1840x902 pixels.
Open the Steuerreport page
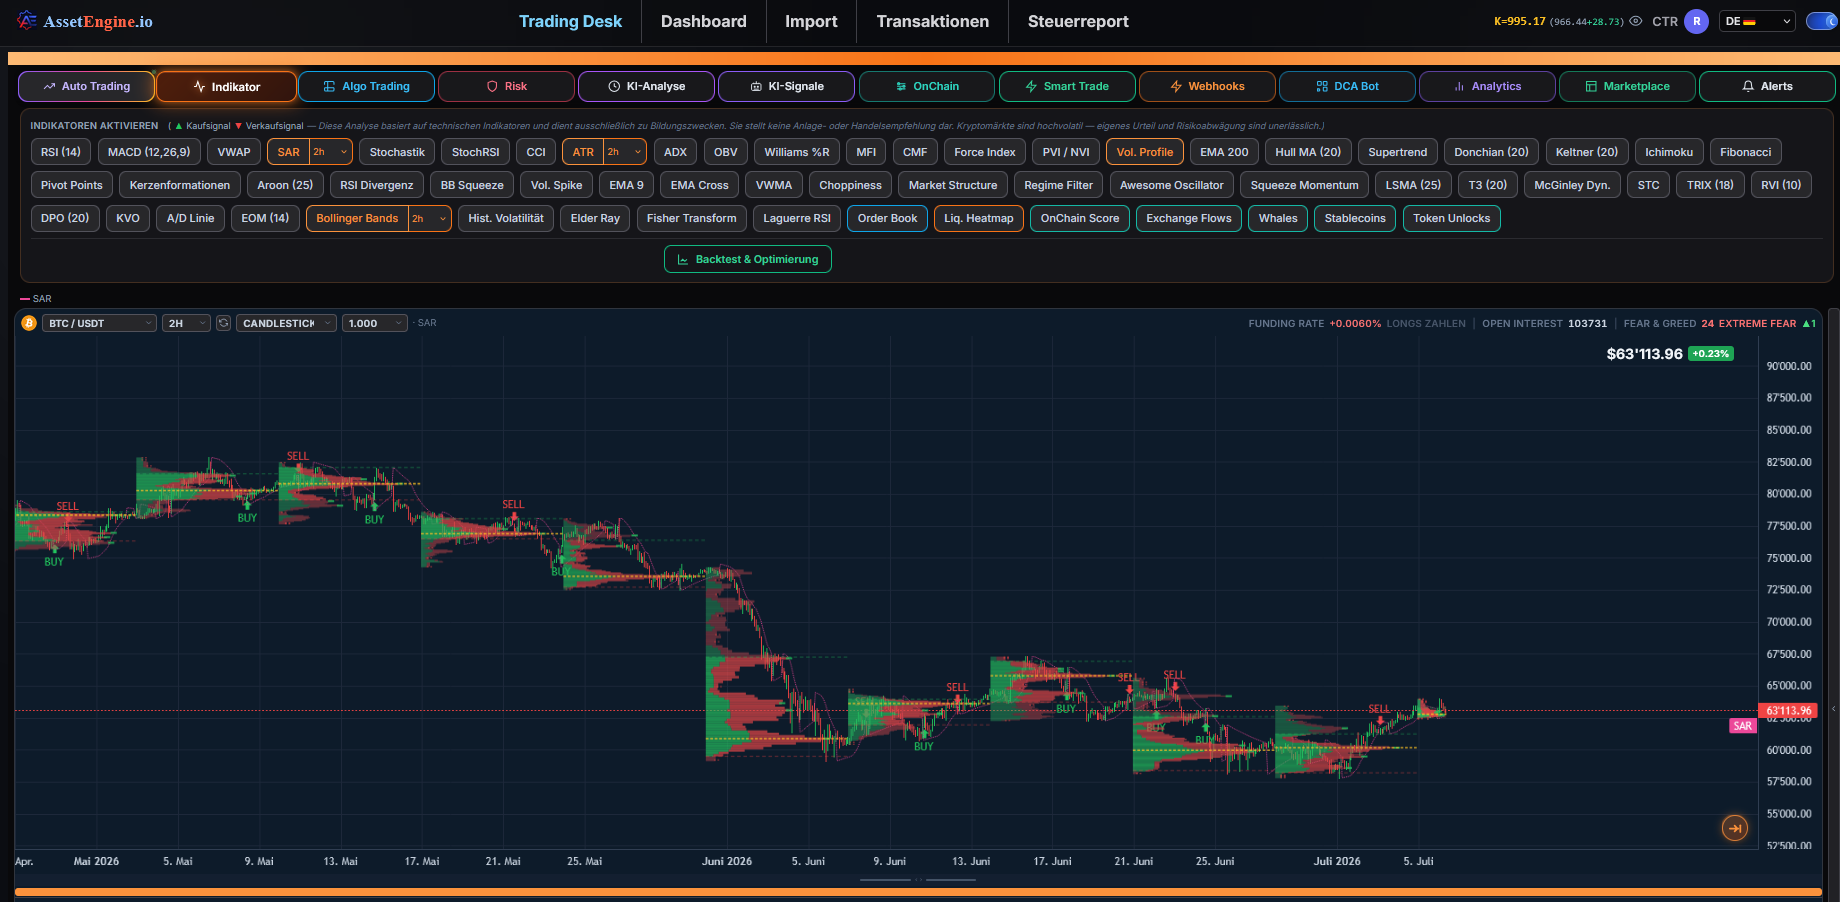tap(1078, 21)
